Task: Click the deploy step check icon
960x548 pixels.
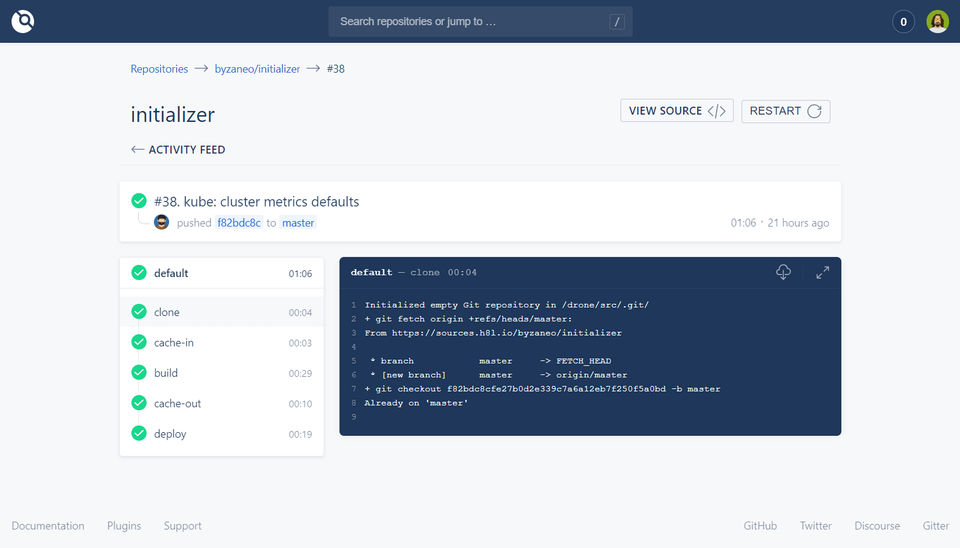Action: 139,433
